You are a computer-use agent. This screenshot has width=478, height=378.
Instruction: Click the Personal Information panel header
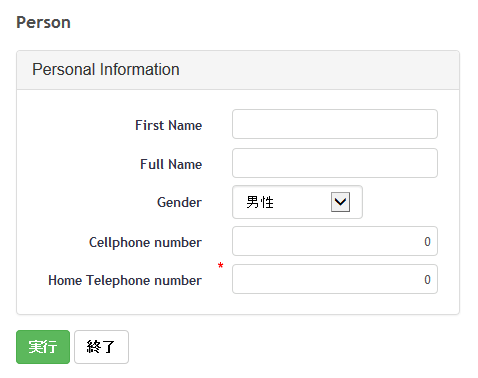click(x=238, y=70)
